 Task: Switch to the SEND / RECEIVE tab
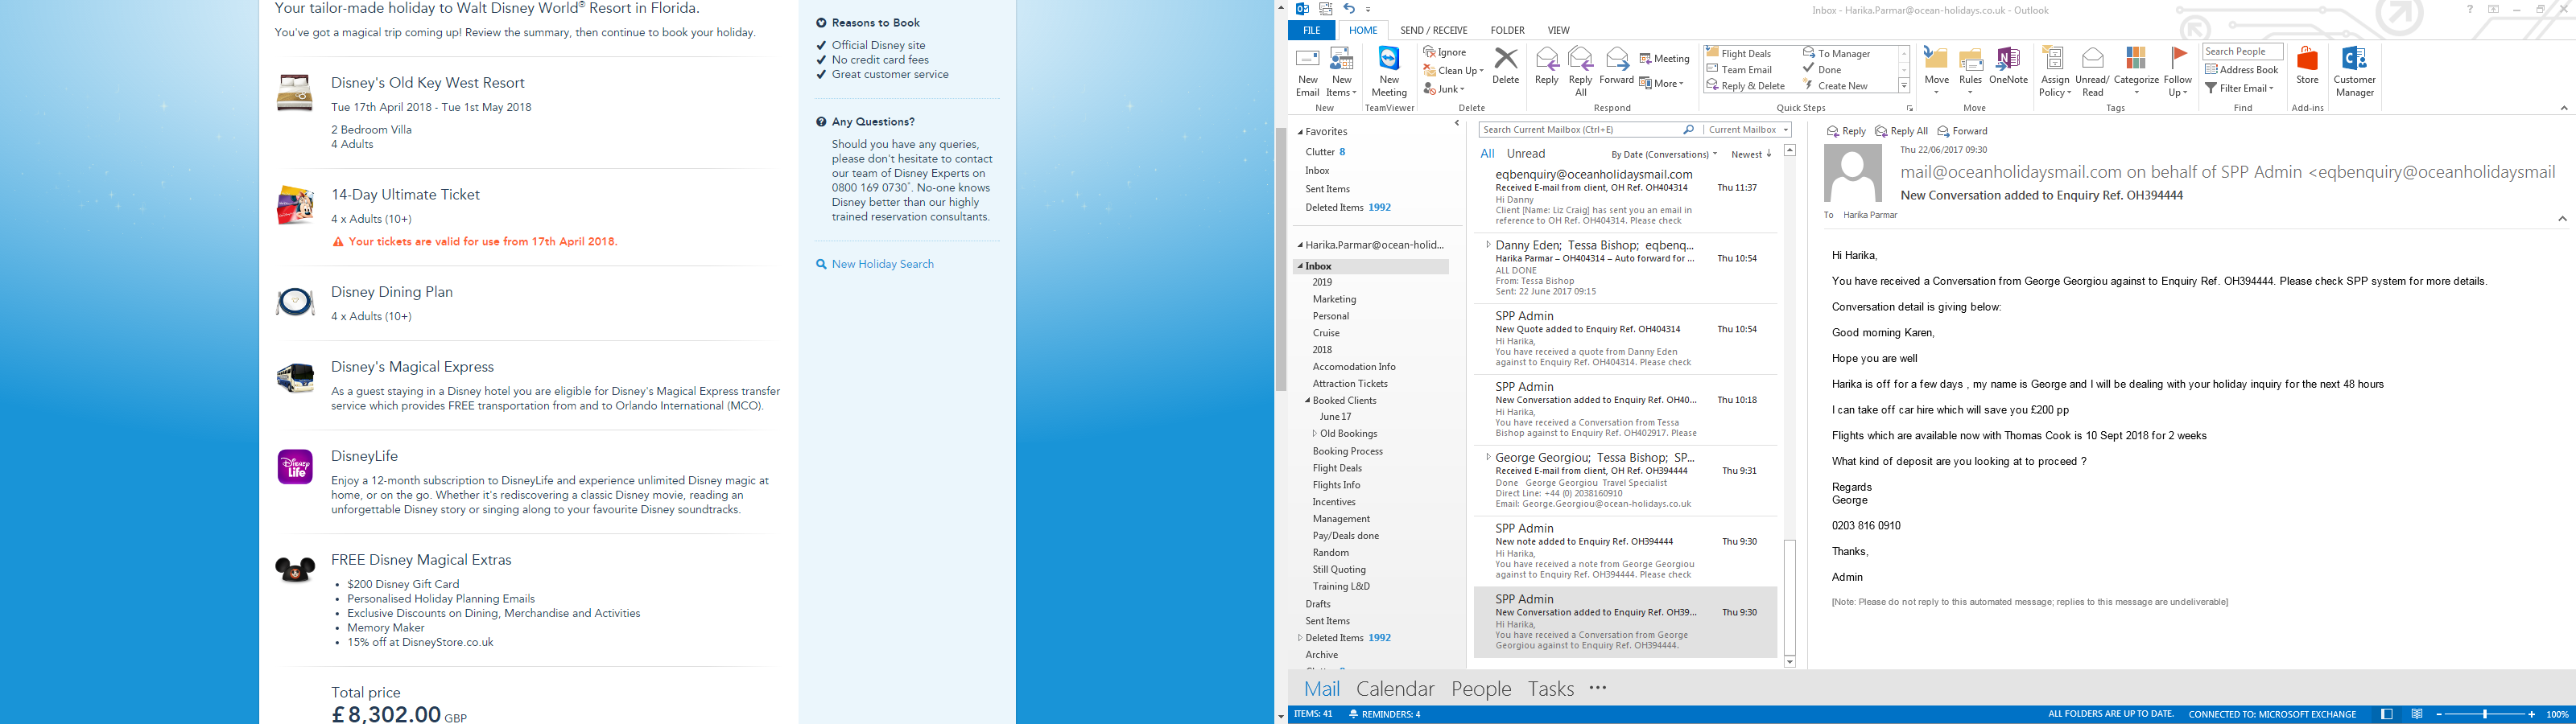pos(1434,30)
